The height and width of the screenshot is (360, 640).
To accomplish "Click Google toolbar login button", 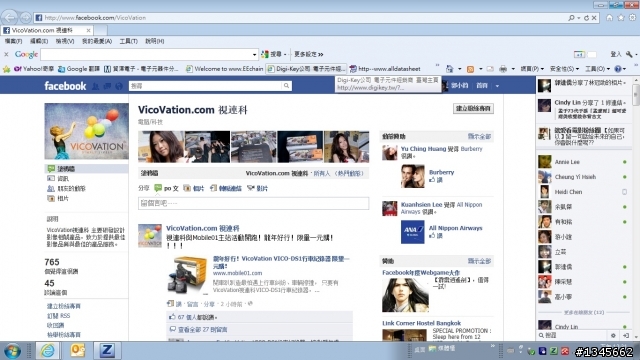I will click(x=616, y=54).
